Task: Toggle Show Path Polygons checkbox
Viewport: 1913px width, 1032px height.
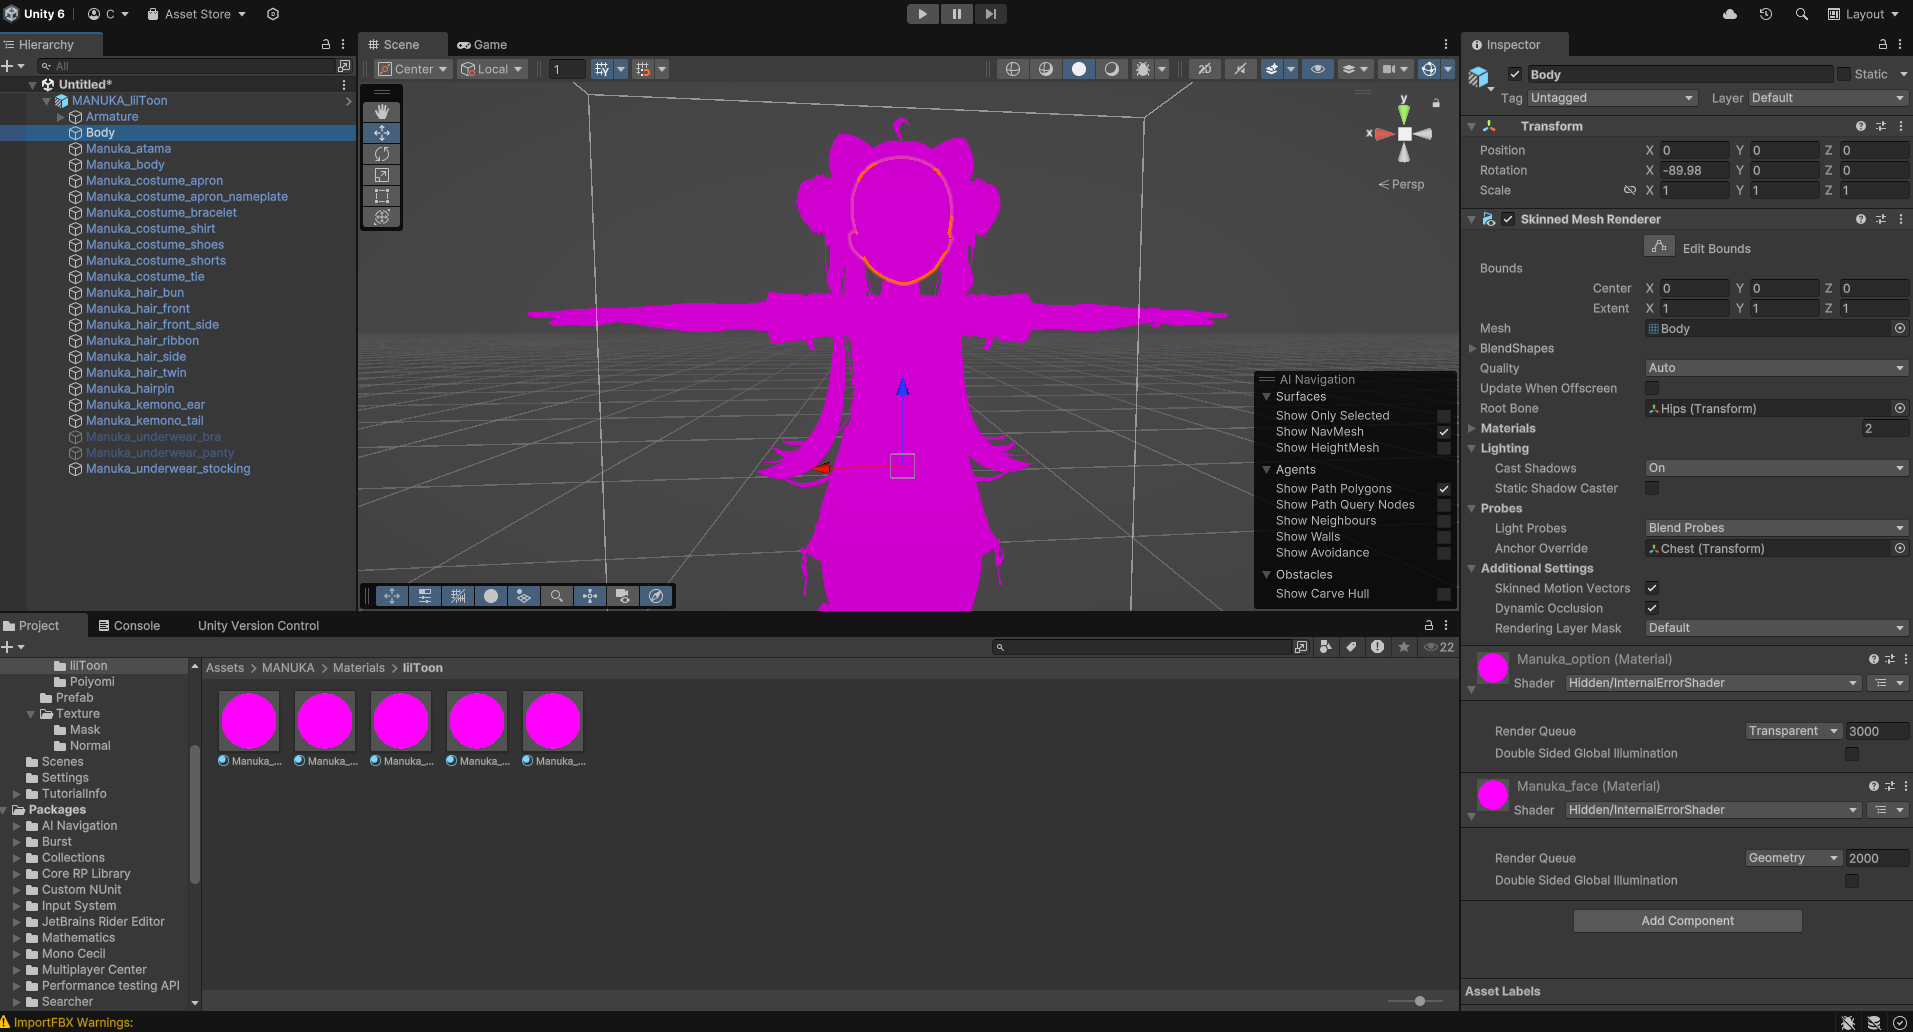Action: 1444,489
